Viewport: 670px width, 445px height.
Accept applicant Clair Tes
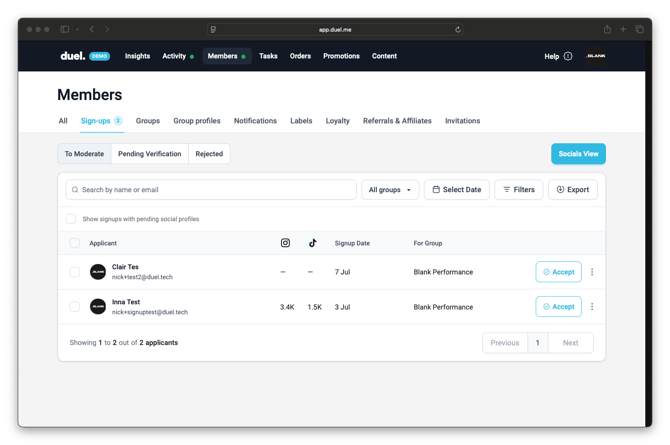(x=558, y=272)
